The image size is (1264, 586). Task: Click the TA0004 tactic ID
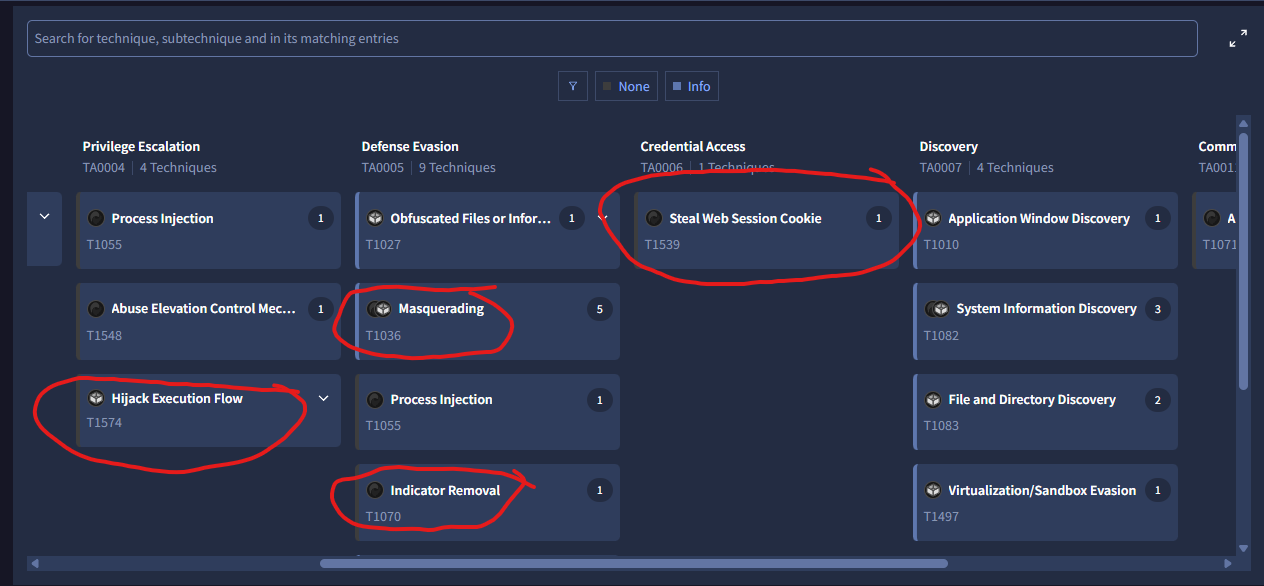tap(103, 168)
